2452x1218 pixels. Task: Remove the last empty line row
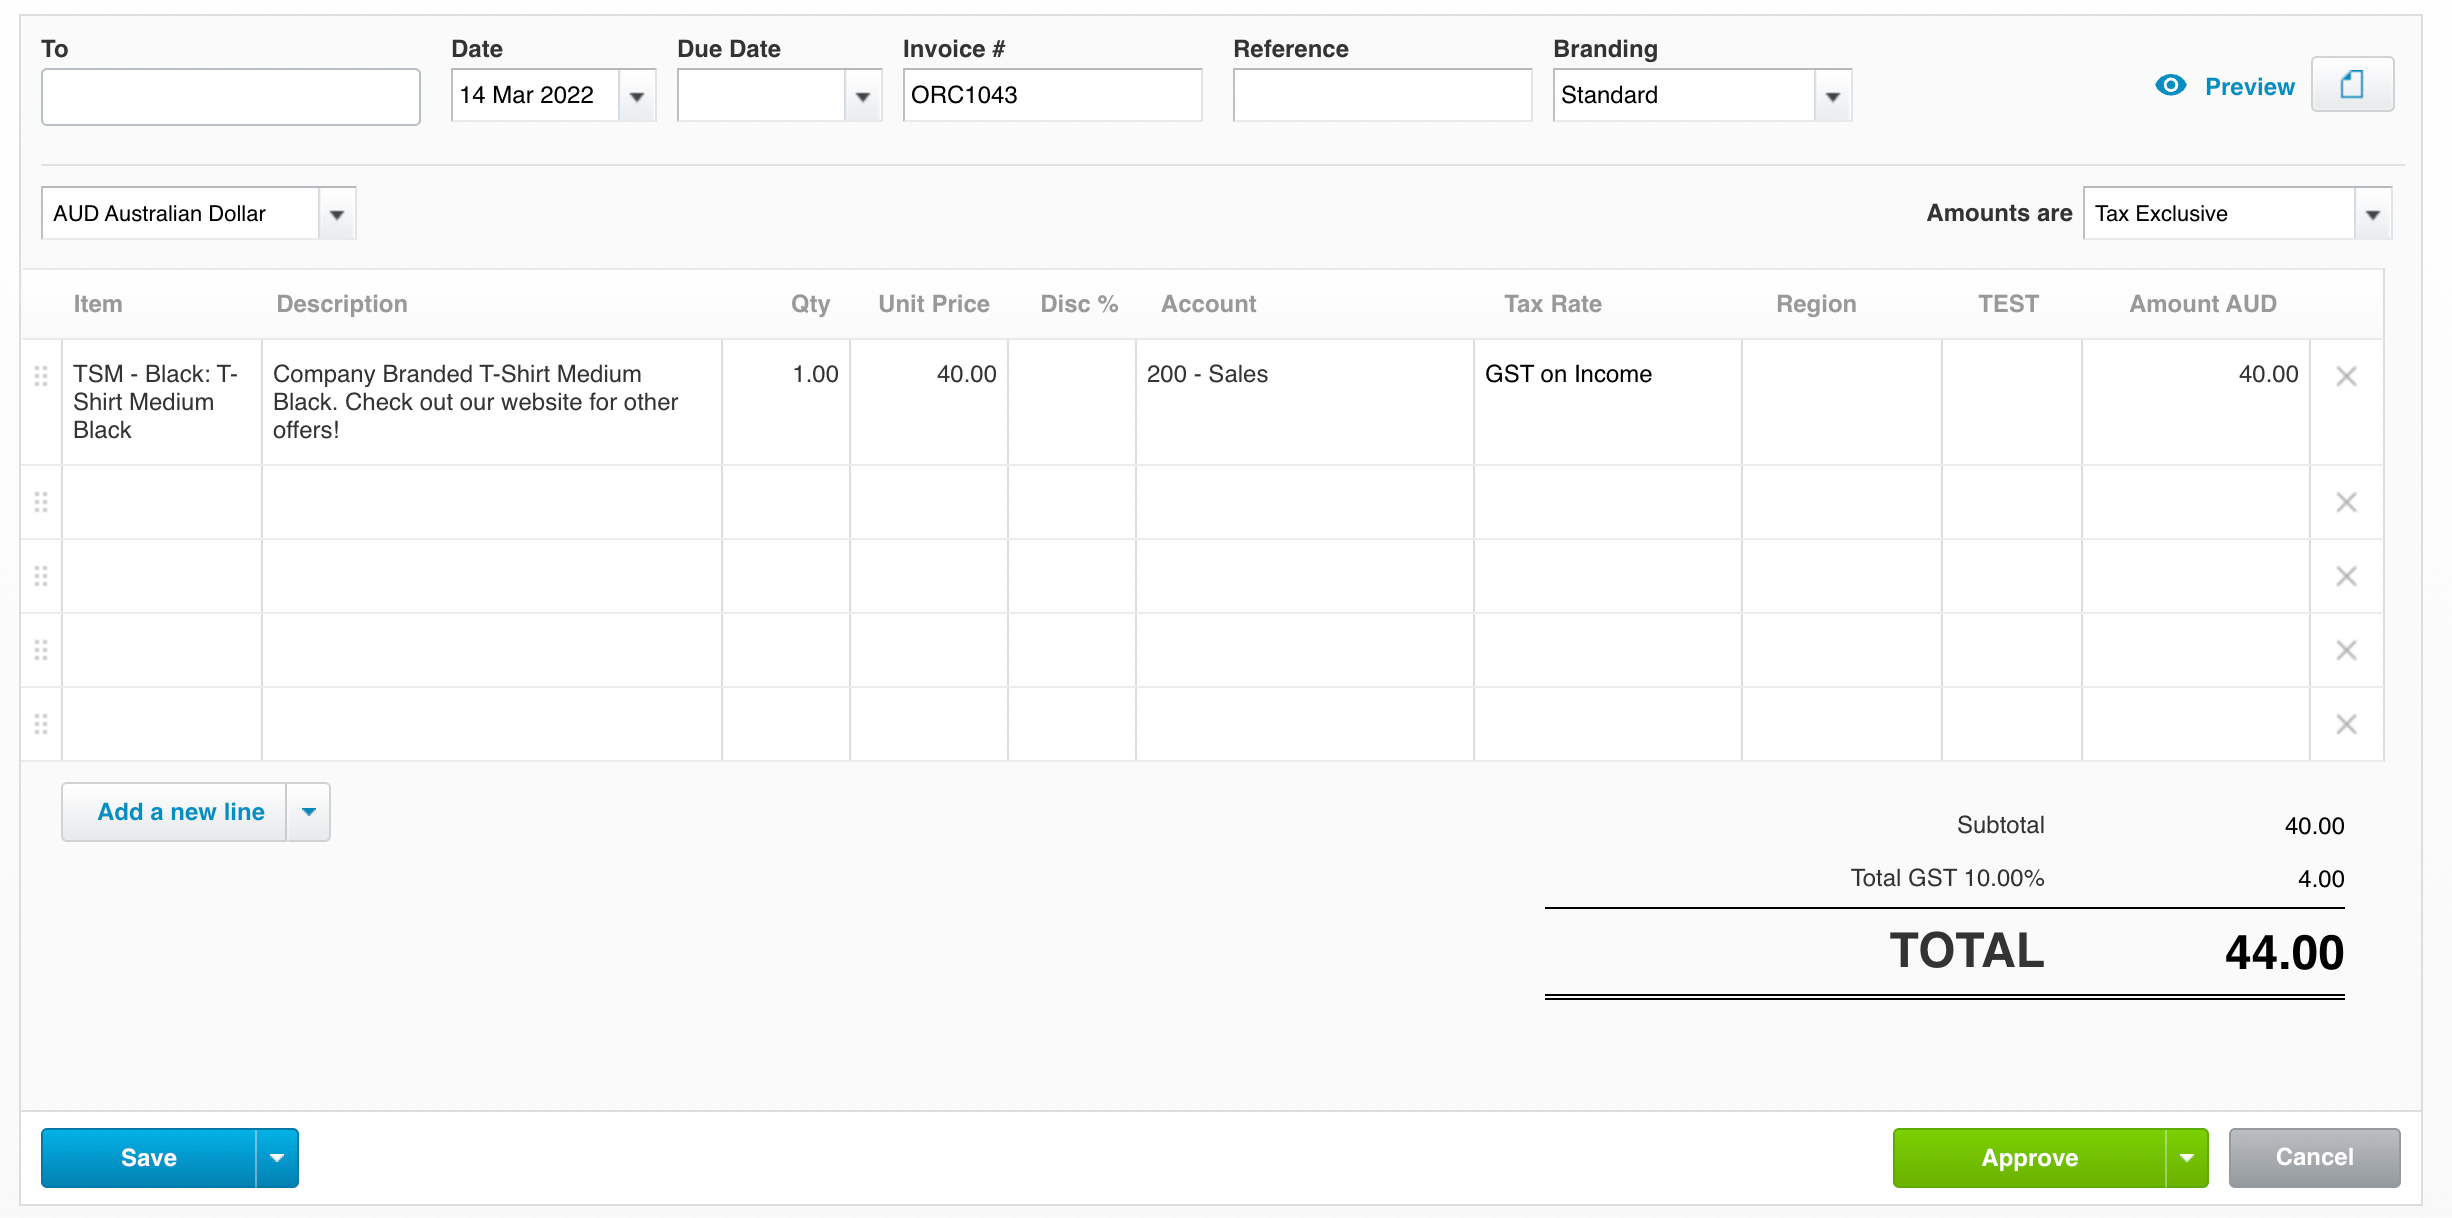pyautogui.click(x=2346, y=724)
